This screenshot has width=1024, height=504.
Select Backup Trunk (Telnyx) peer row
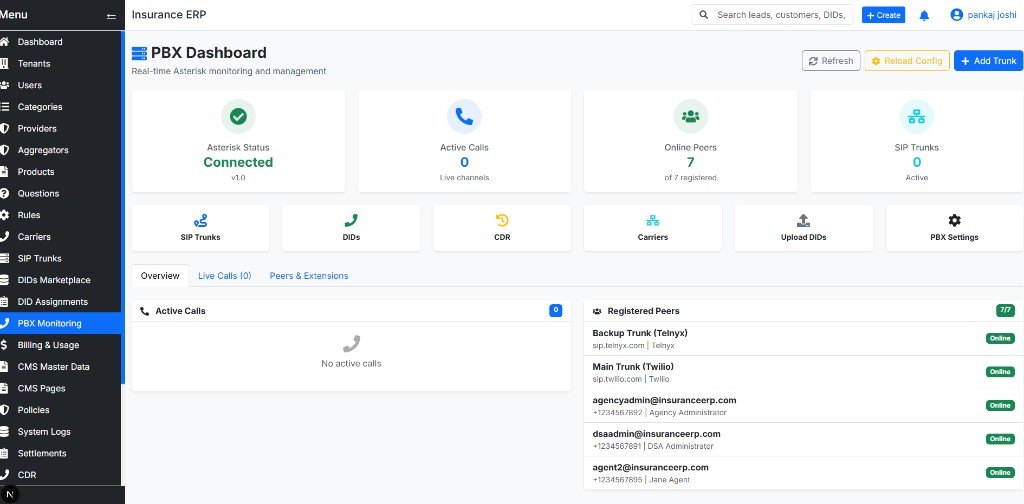pos(804,339)
